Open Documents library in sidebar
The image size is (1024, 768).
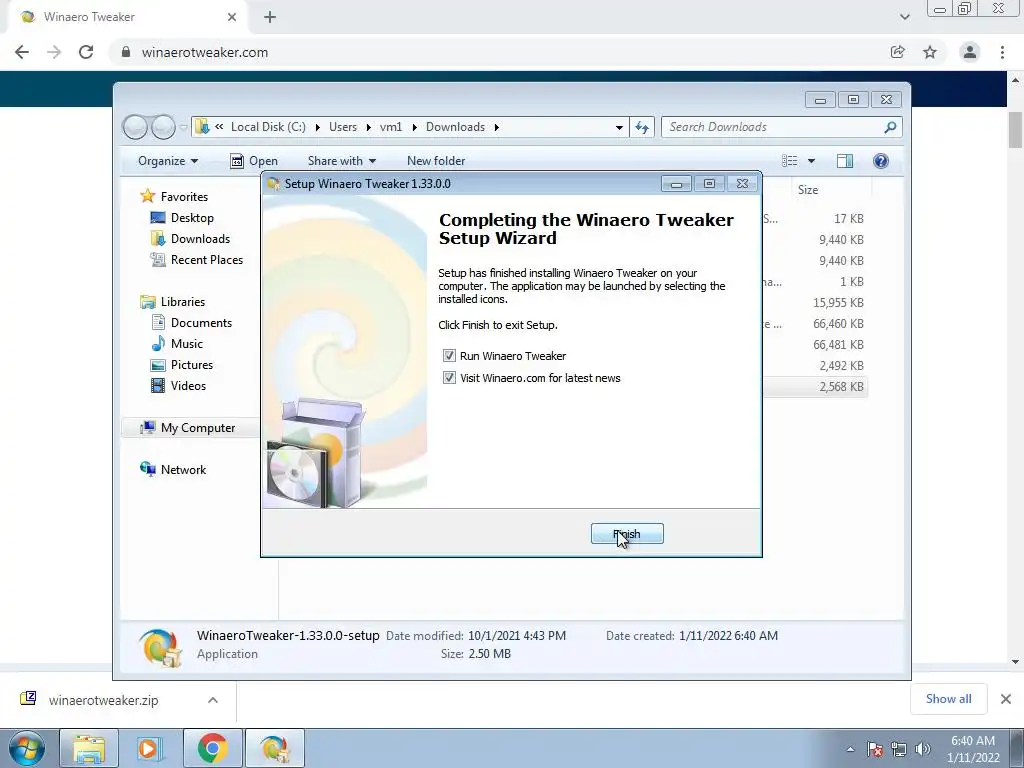201,323
